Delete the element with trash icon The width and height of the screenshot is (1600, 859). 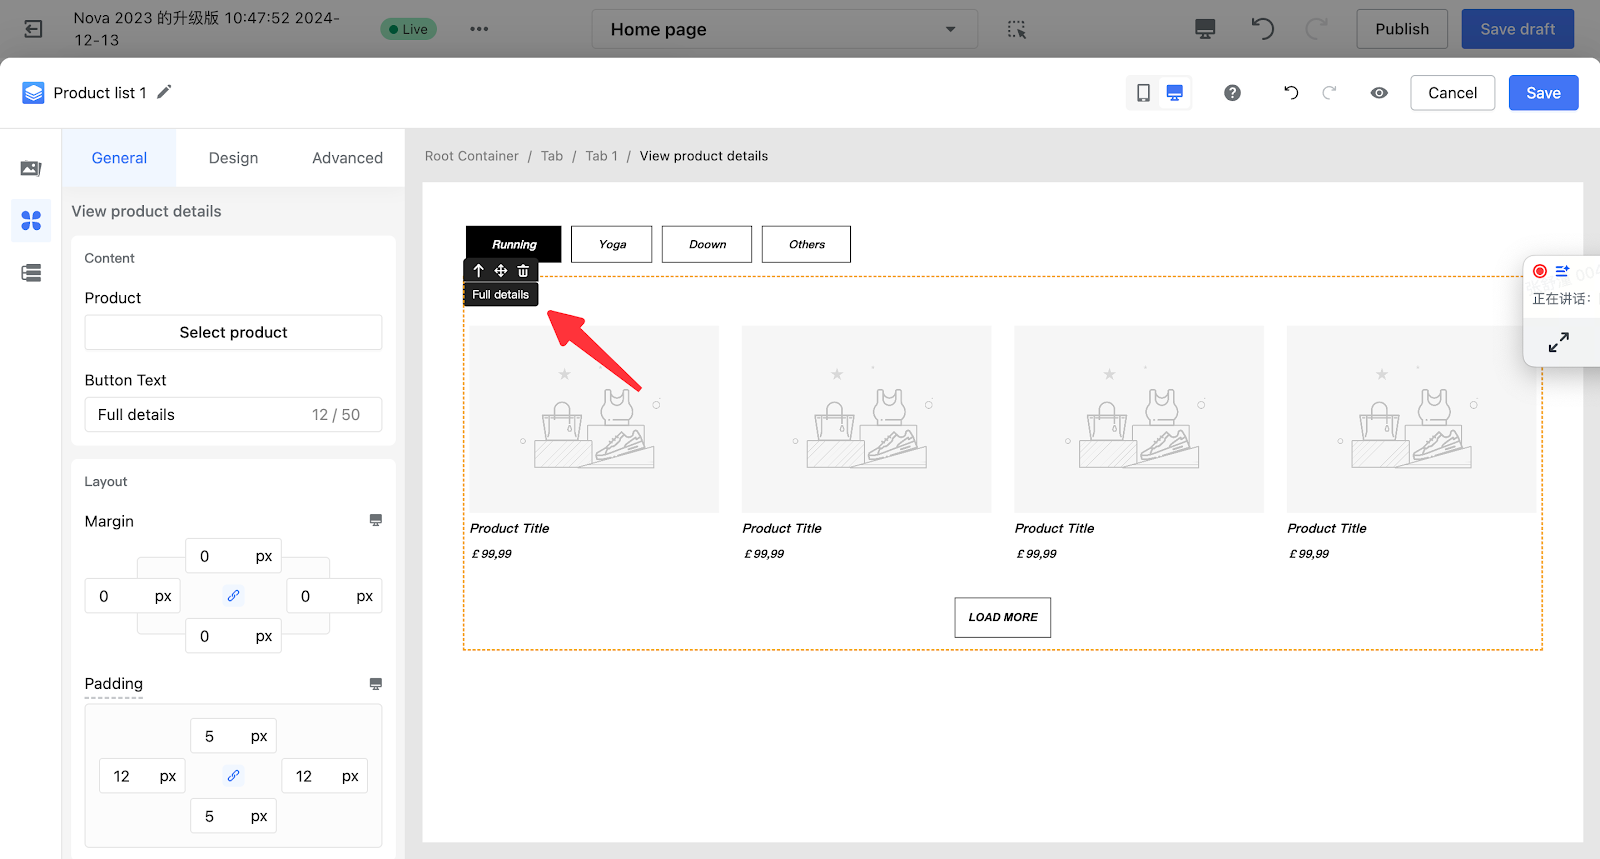click(523, 271)
